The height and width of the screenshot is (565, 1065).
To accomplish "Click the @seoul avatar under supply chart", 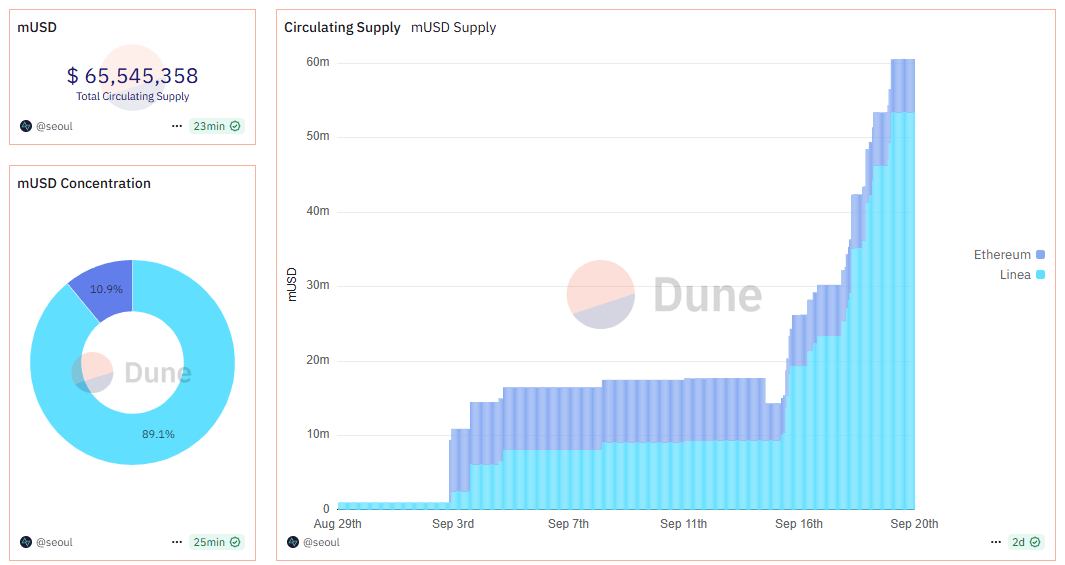I will pos(293,542).
